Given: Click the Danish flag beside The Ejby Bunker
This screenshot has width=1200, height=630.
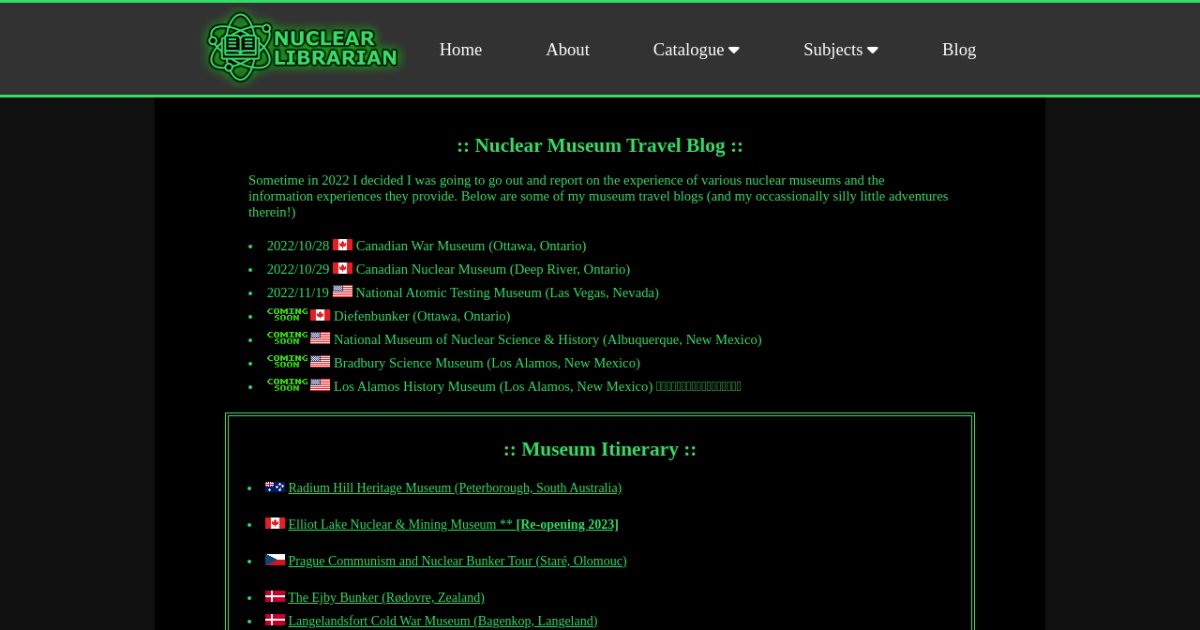Looking at the screenshot, I should tap(275, 595).
